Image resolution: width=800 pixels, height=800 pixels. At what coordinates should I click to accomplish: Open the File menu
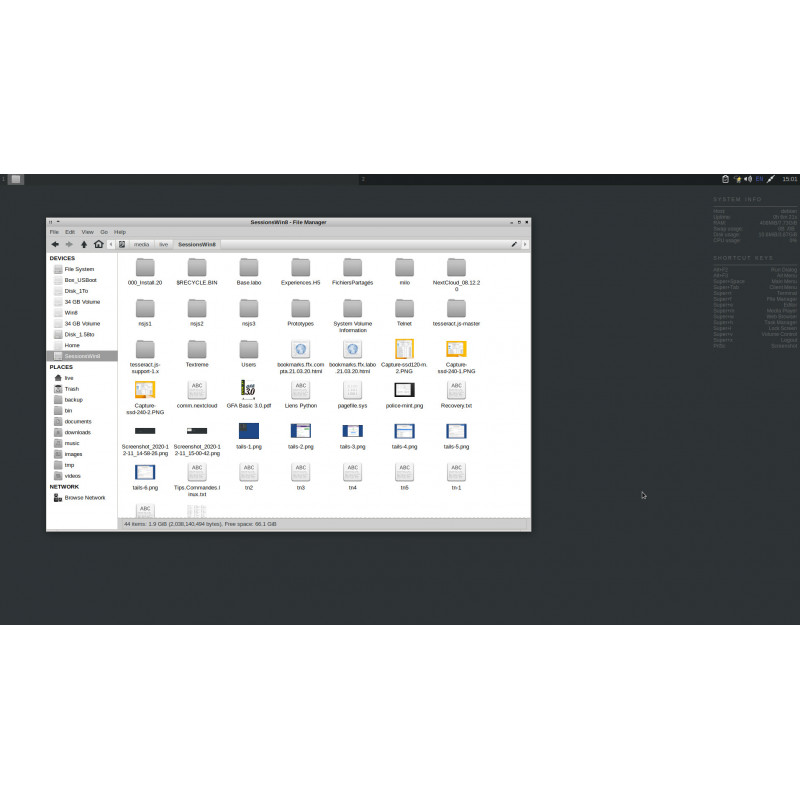(54, 231)
